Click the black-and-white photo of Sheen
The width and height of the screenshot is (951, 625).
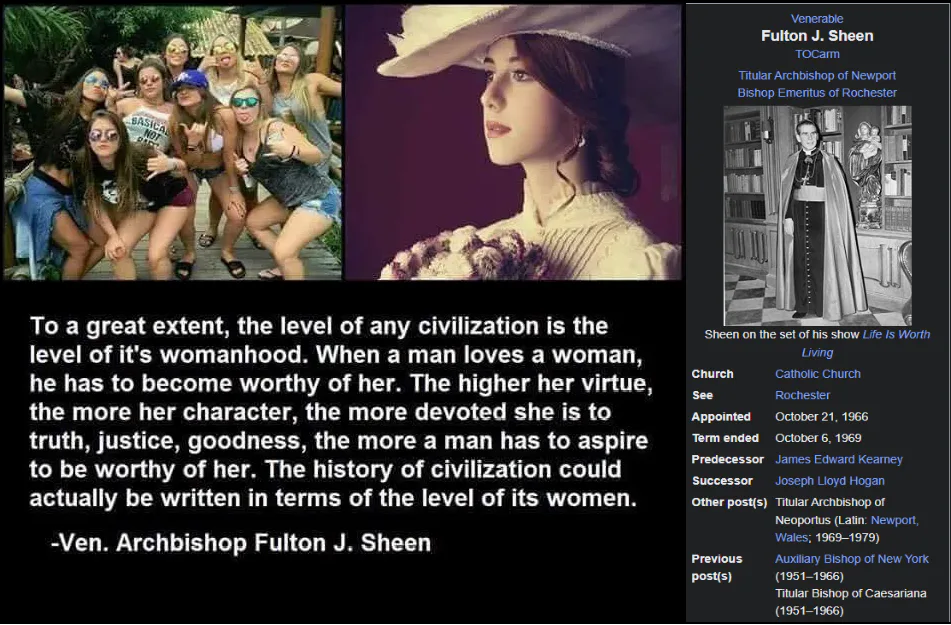(818, 216)
